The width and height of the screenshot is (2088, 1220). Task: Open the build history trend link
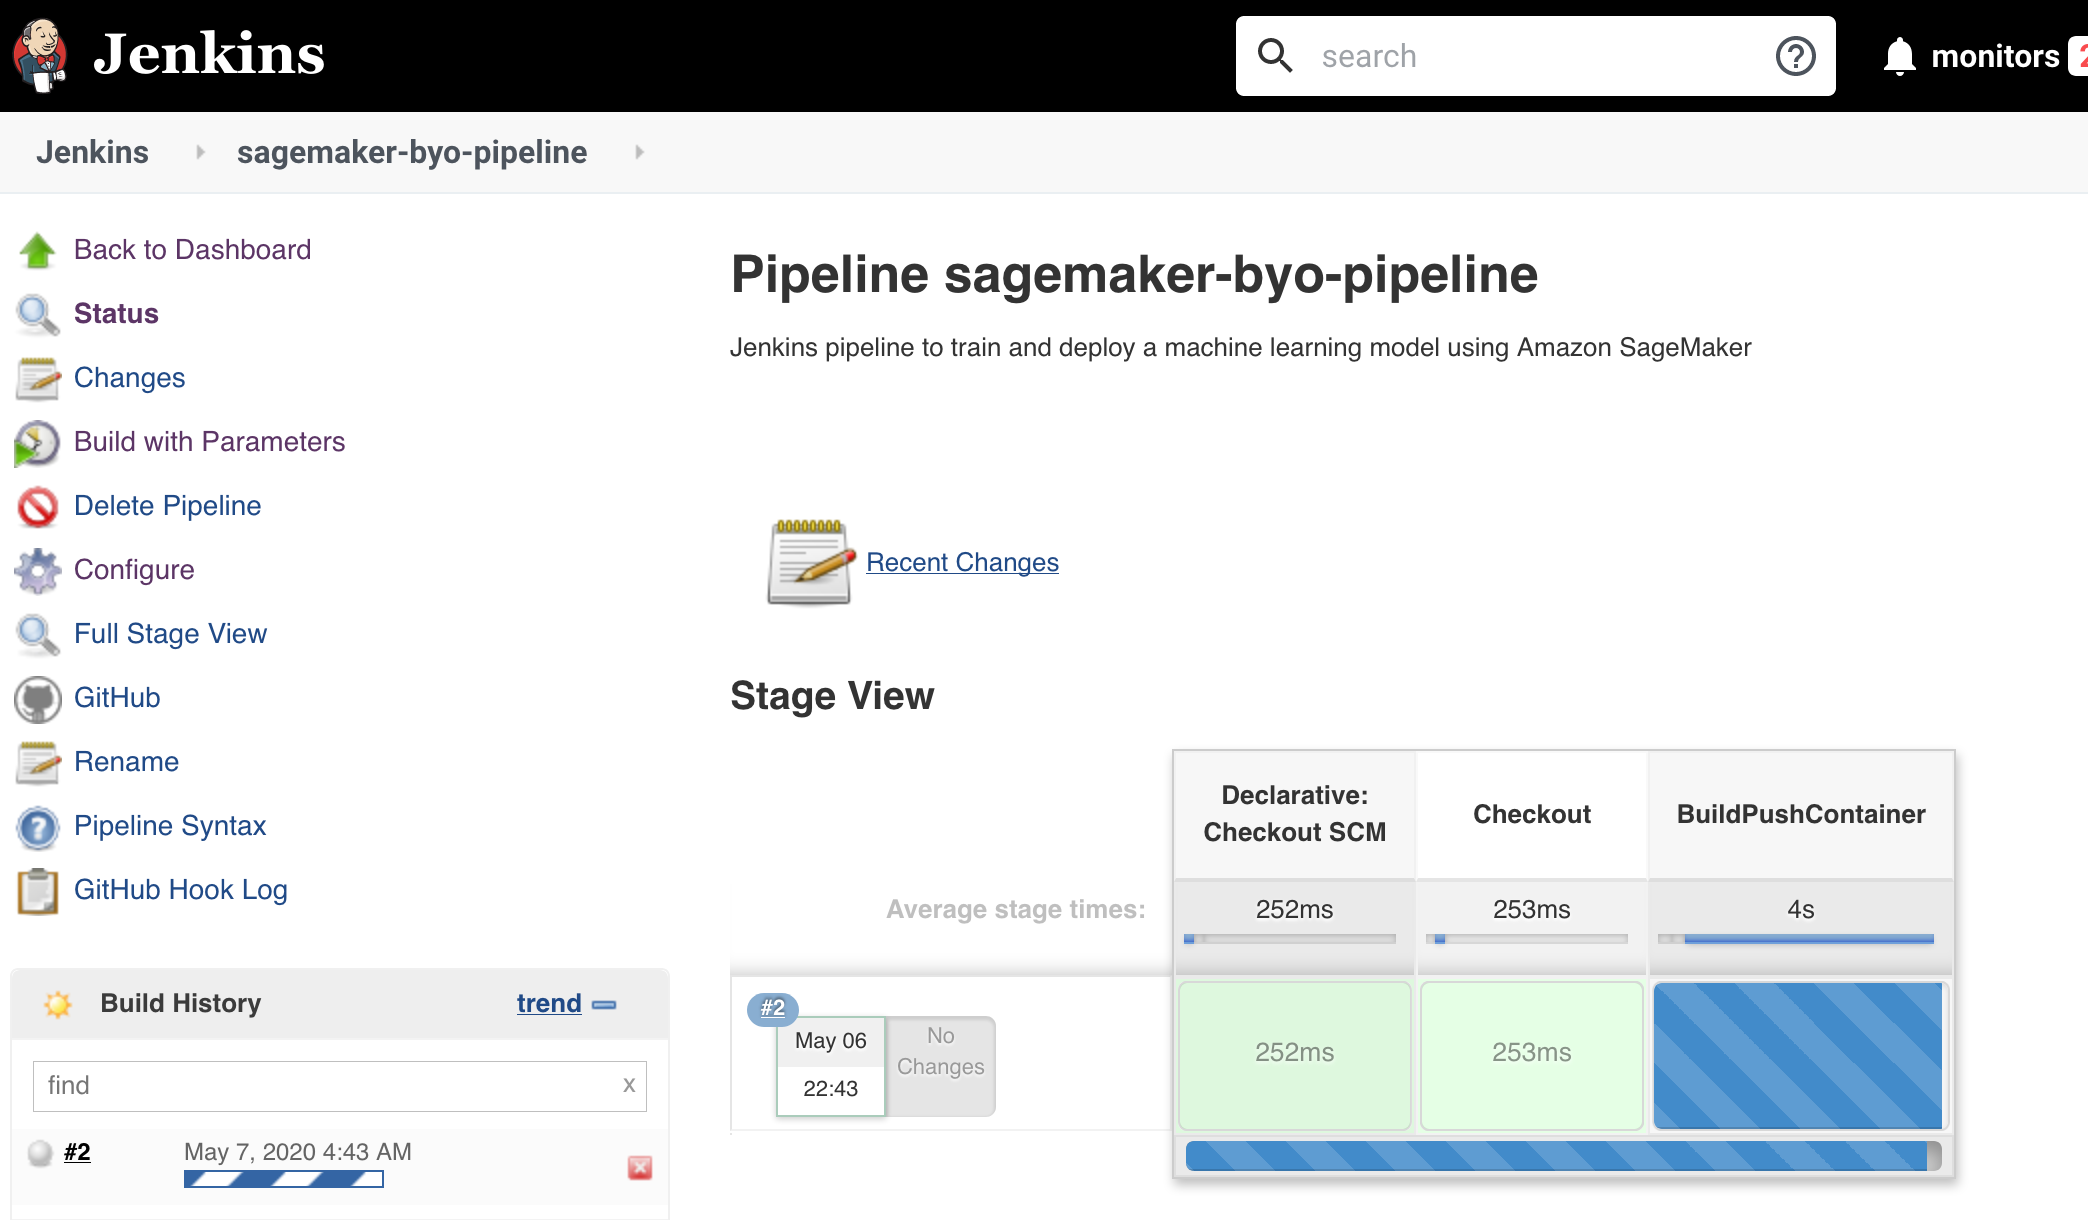(x=548, y=1003)
